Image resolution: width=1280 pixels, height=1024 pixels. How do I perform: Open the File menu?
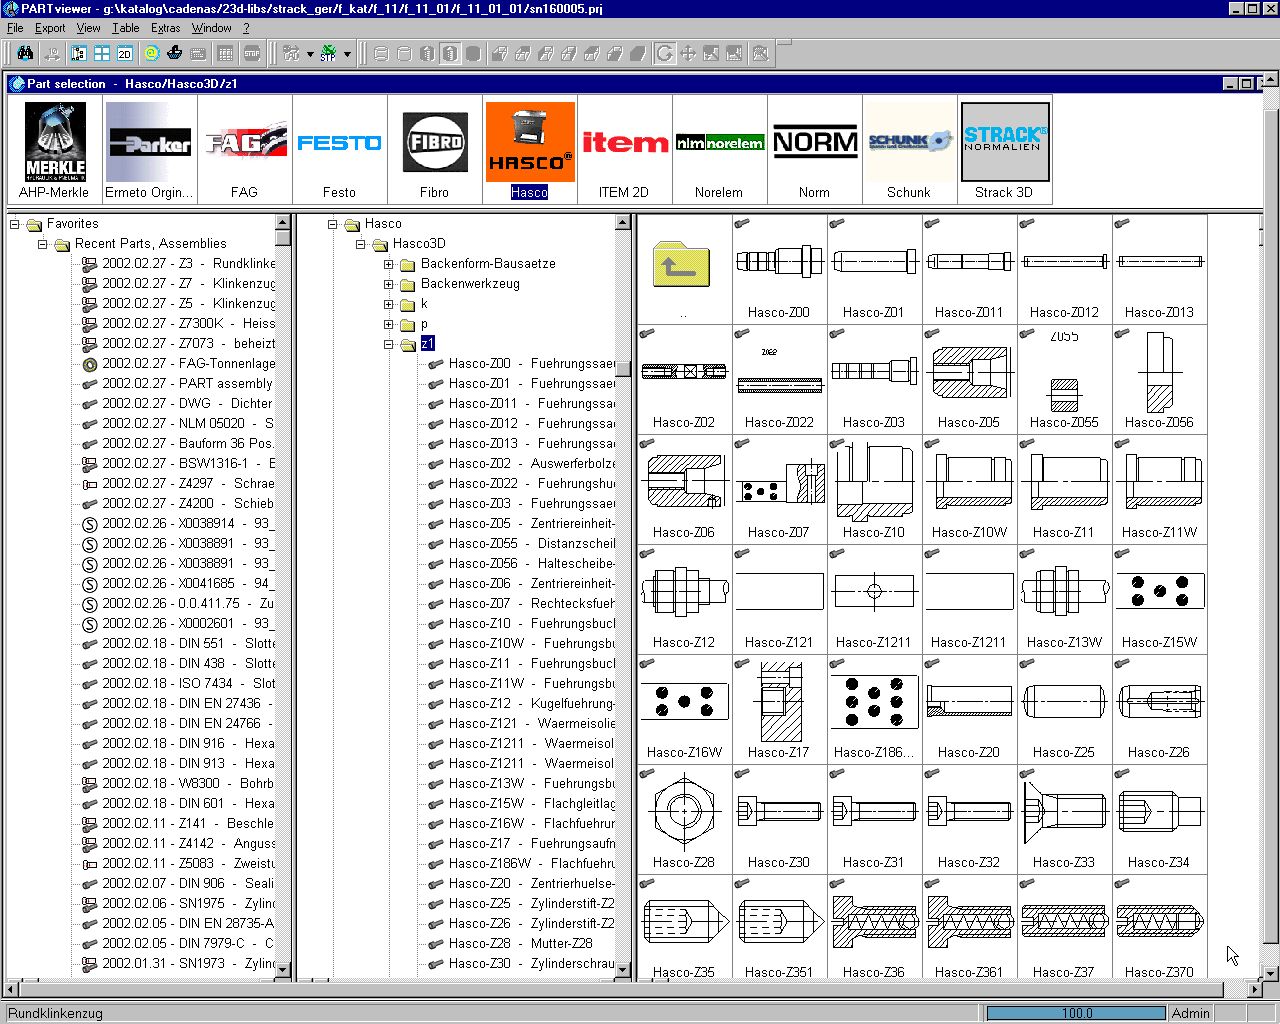(15, 28)
